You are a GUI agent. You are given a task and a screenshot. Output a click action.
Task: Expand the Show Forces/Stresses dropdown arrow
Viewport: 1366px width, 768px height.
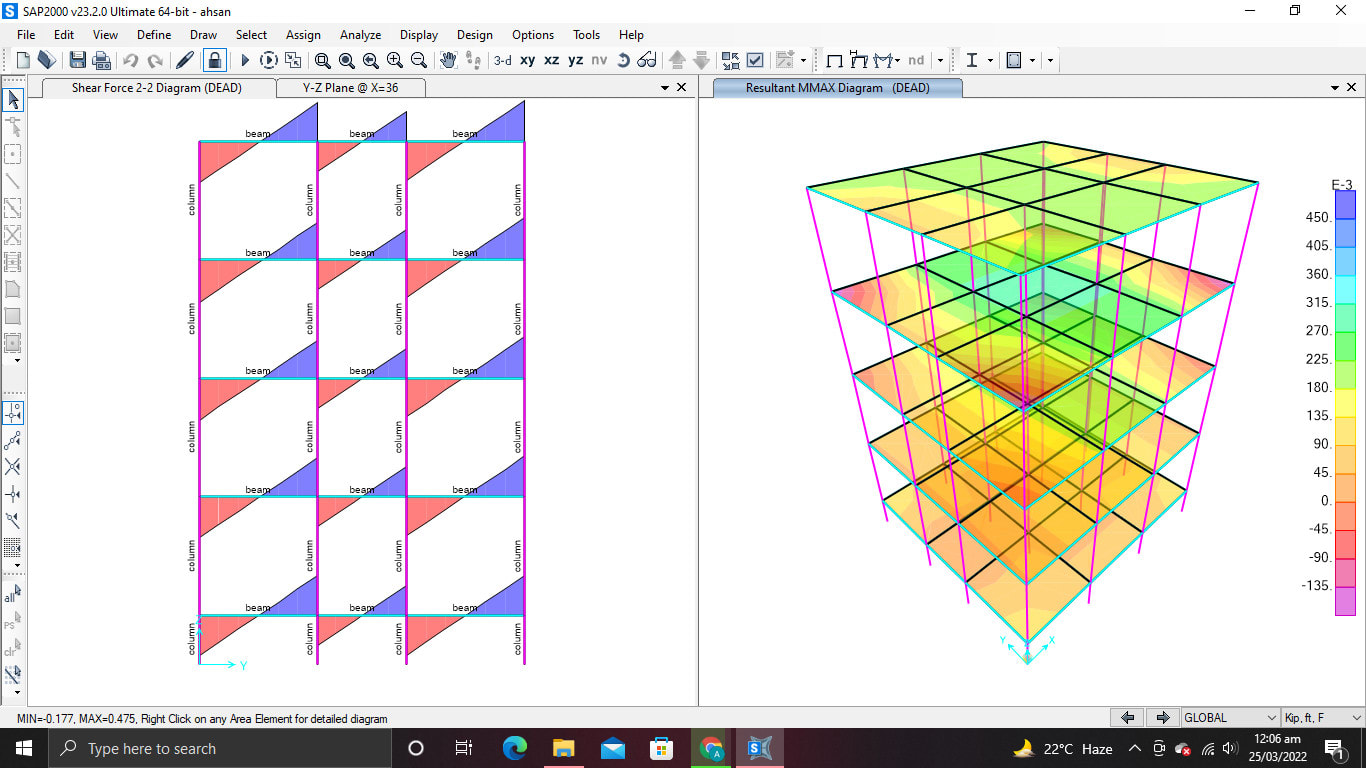898,60
